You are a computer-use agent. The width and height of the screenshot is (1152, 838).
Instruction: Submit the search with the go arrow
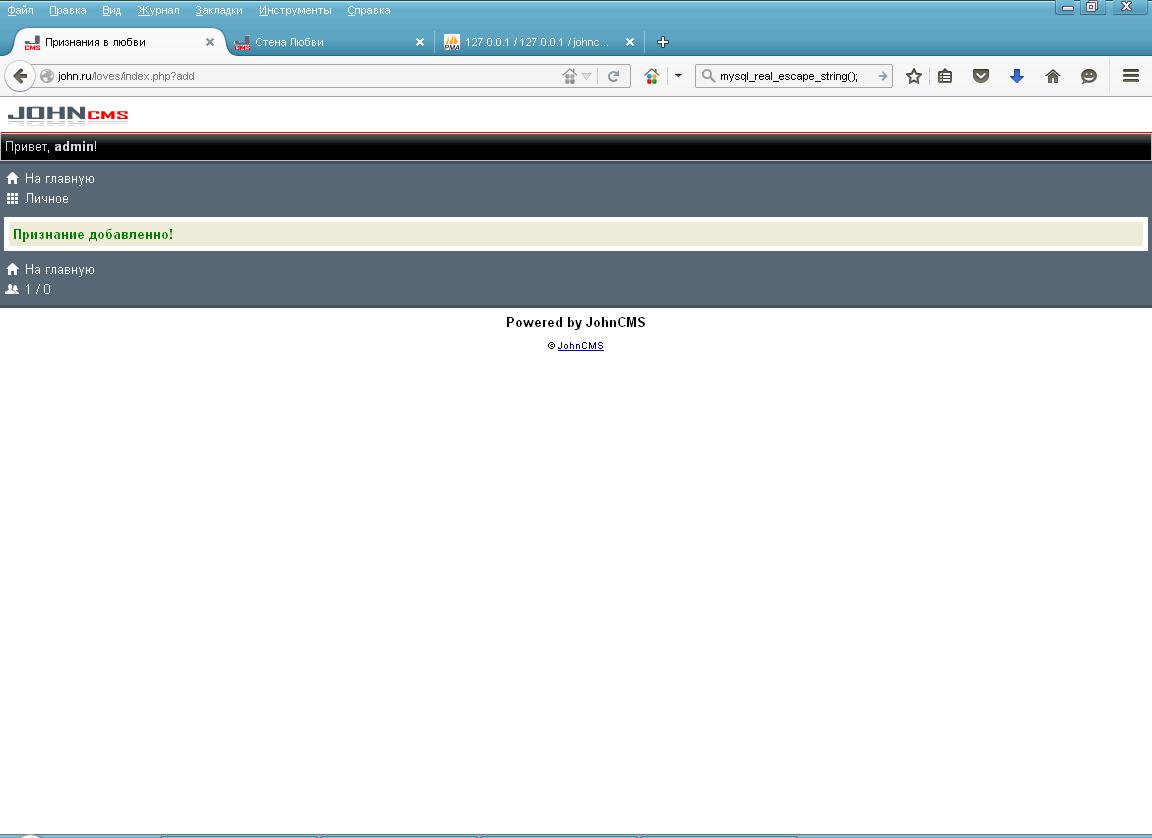click(883, 76)
